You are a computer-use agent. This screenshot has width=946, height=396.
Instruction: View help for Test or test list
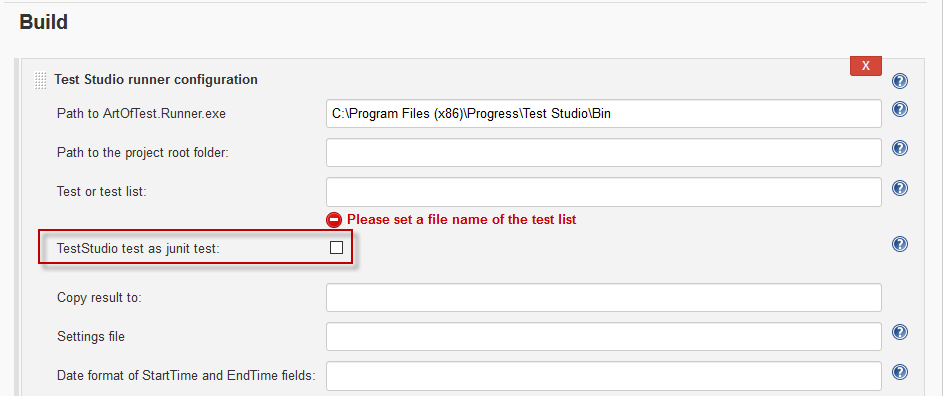point(900,188)
